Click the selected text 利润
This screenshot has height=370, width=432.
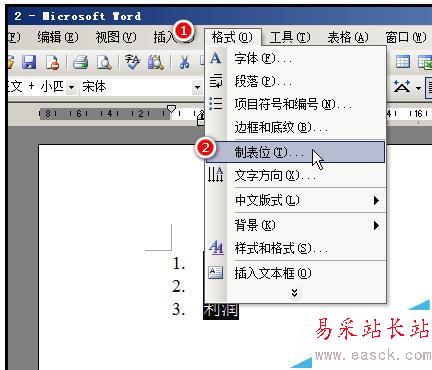[x=221, y=310]
